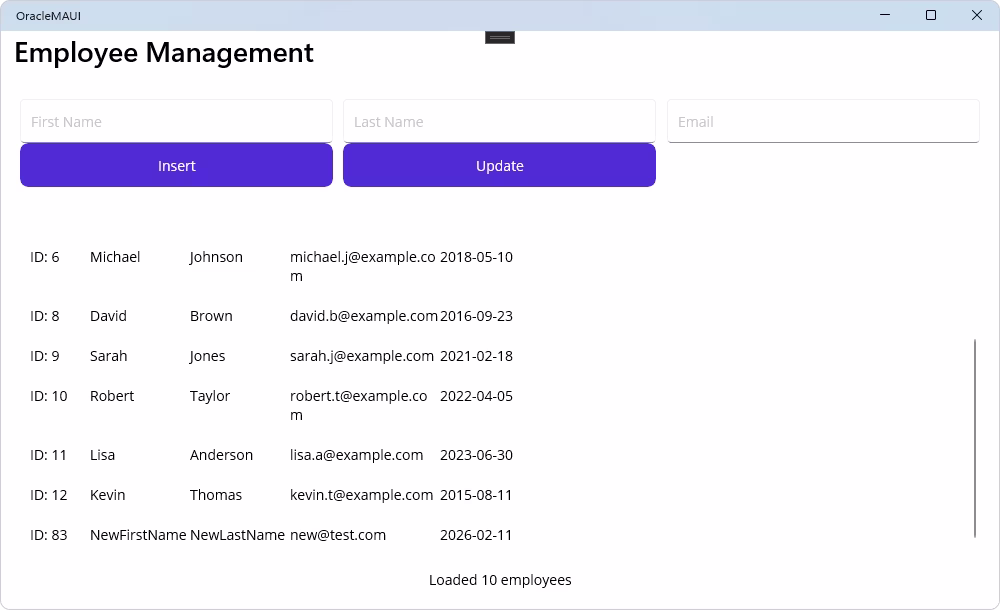Viewport: 1000px width, 610px height.
Task: Minimize the OracleMAUI window
Action: (885, 15)
